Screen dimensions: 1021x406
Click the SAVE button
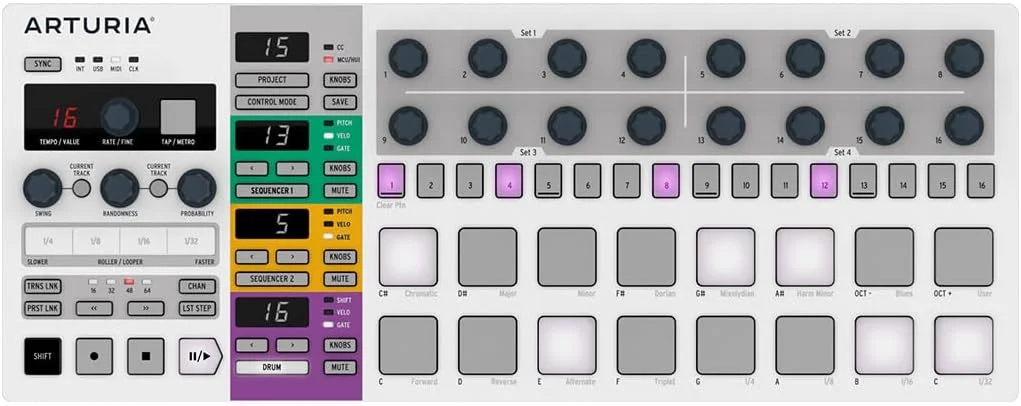(340, 102)
